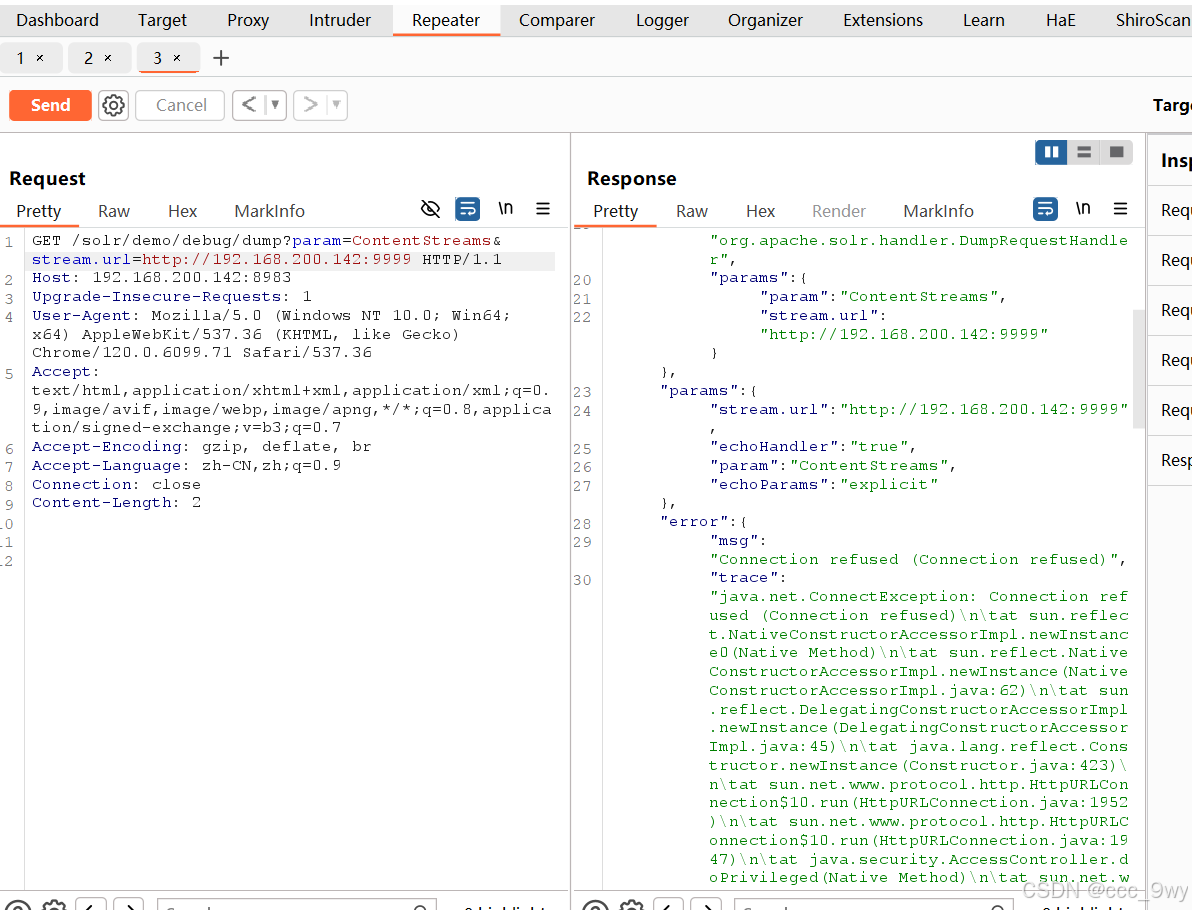This screenshot has height=910, width=1192.
Task: Close Repeater tab 3
Action: pos(177,58)
